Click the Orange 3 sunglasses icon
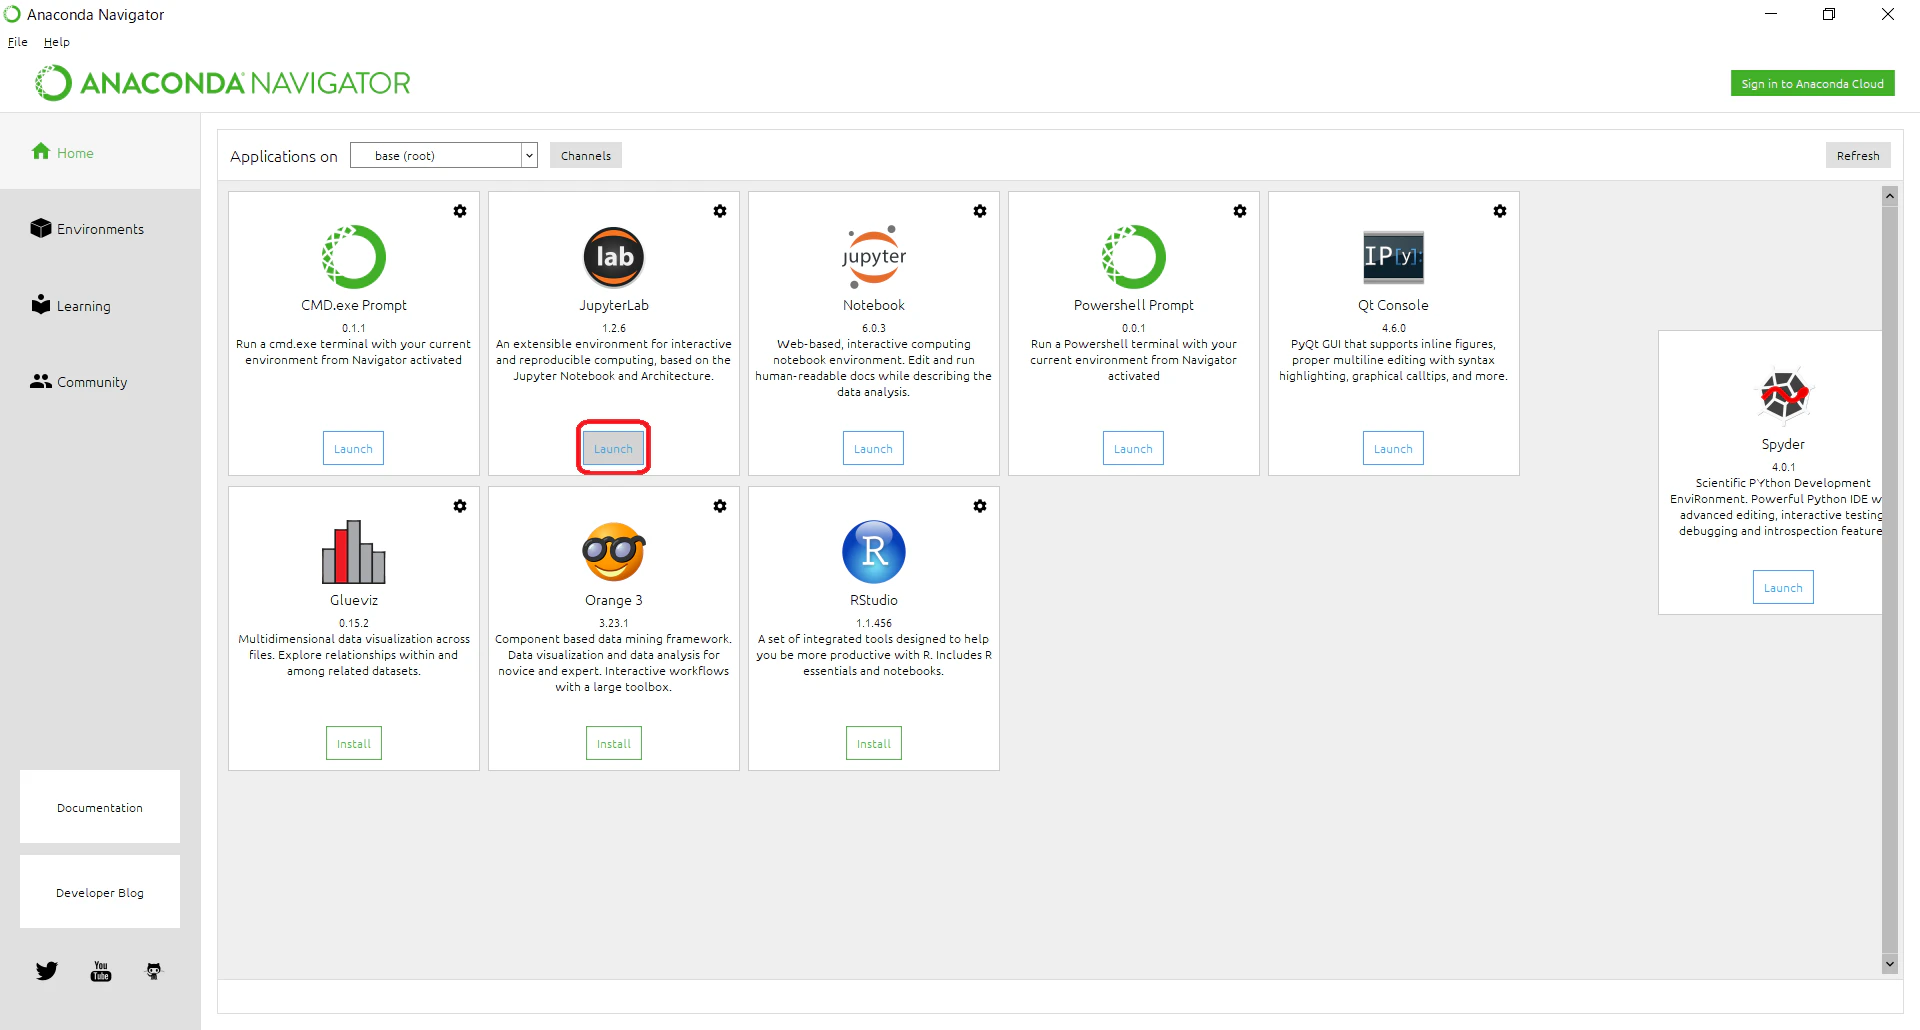The image size is (1920, 1030). click(x=614, y=552)
